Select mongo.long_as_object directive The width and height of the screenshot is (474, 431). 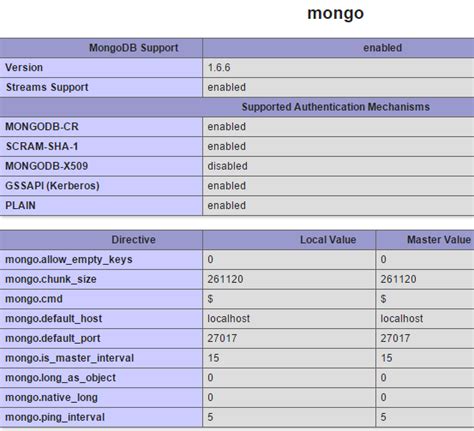point(60,378)
